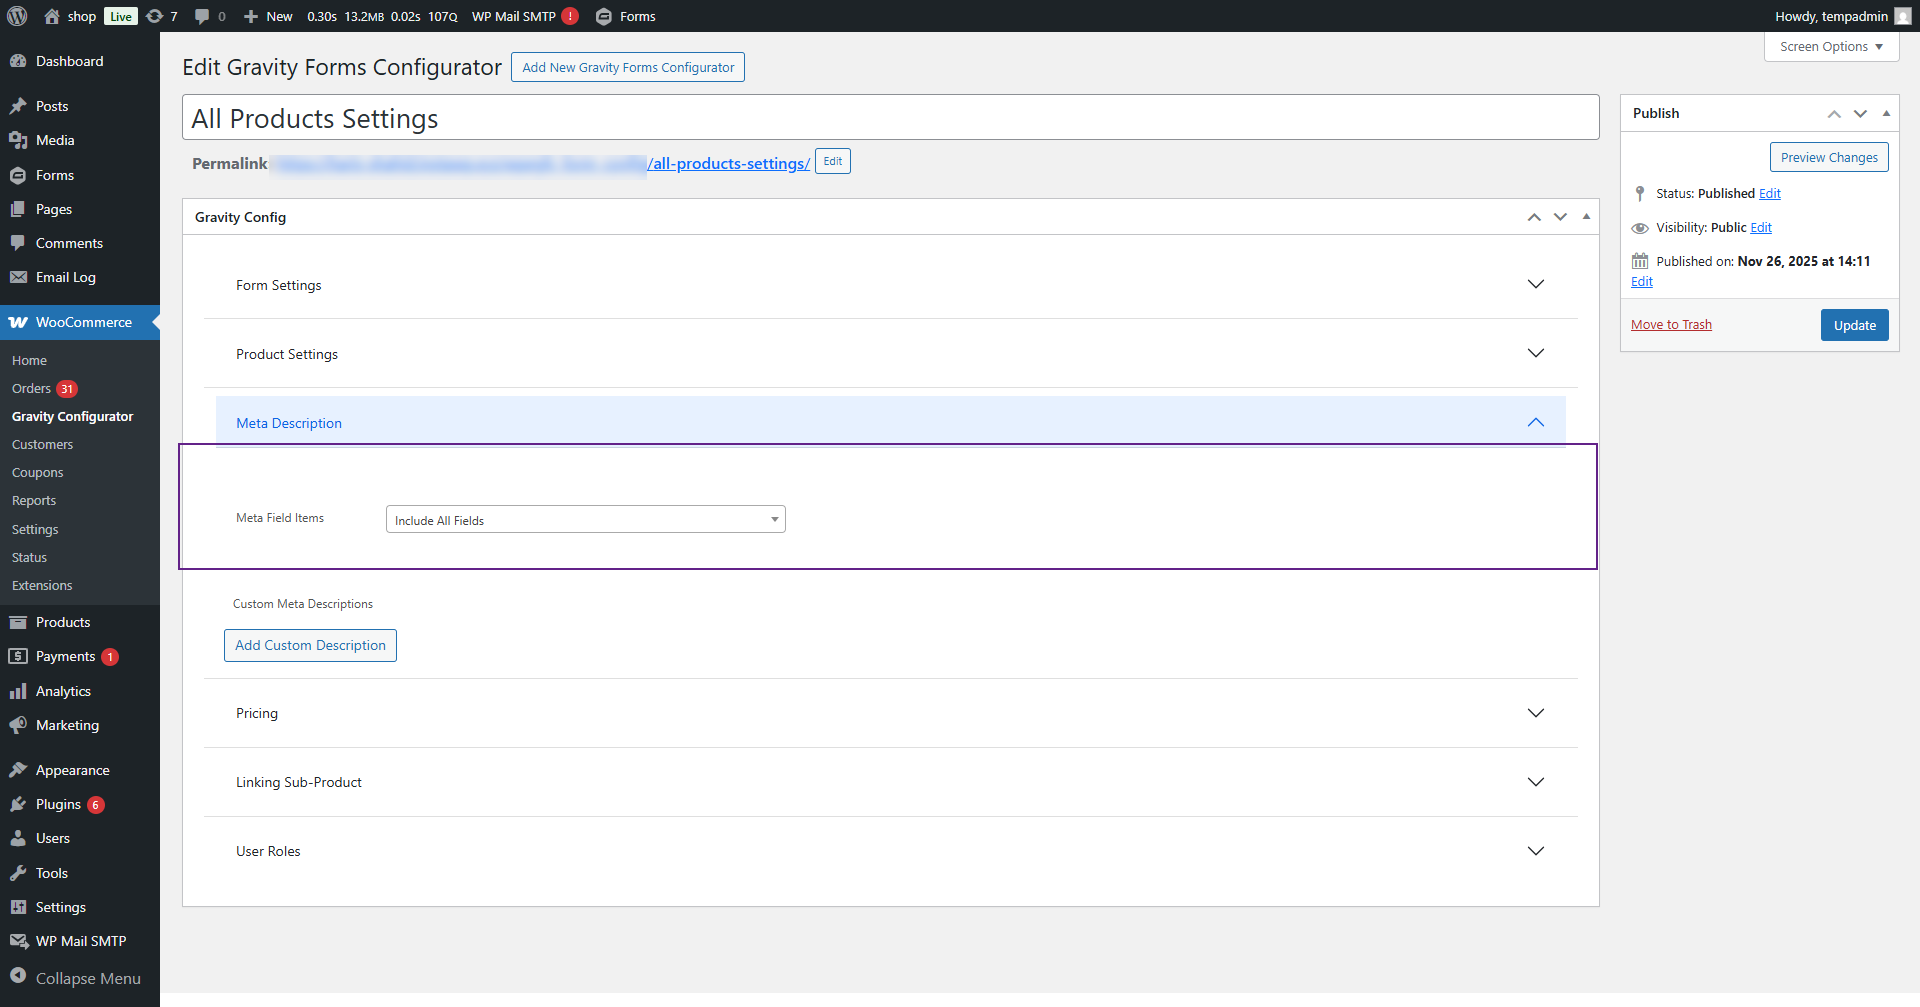This screenshot has height=1007, width=1920.
Task: Open the Forms icon in admin bar
Action: (x=603, y=16)
